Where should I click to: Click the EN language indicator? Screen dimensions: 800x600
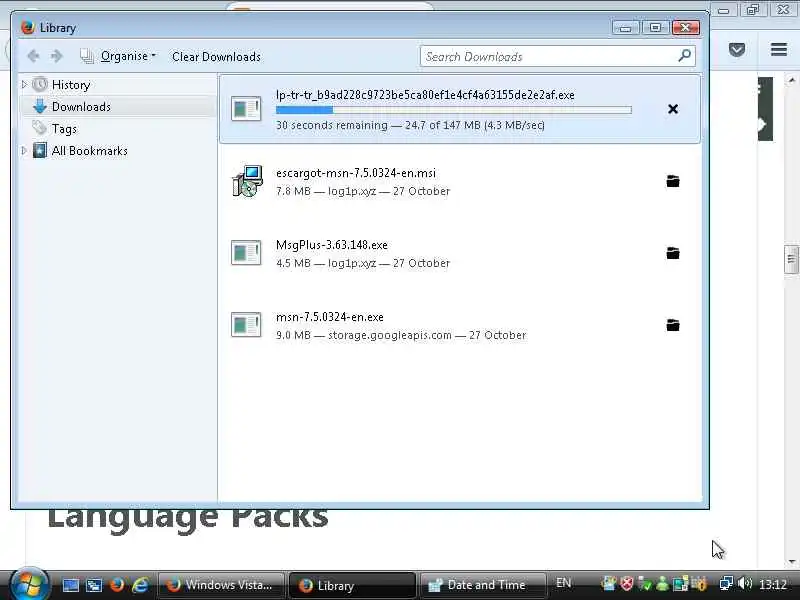coord(563,583)
